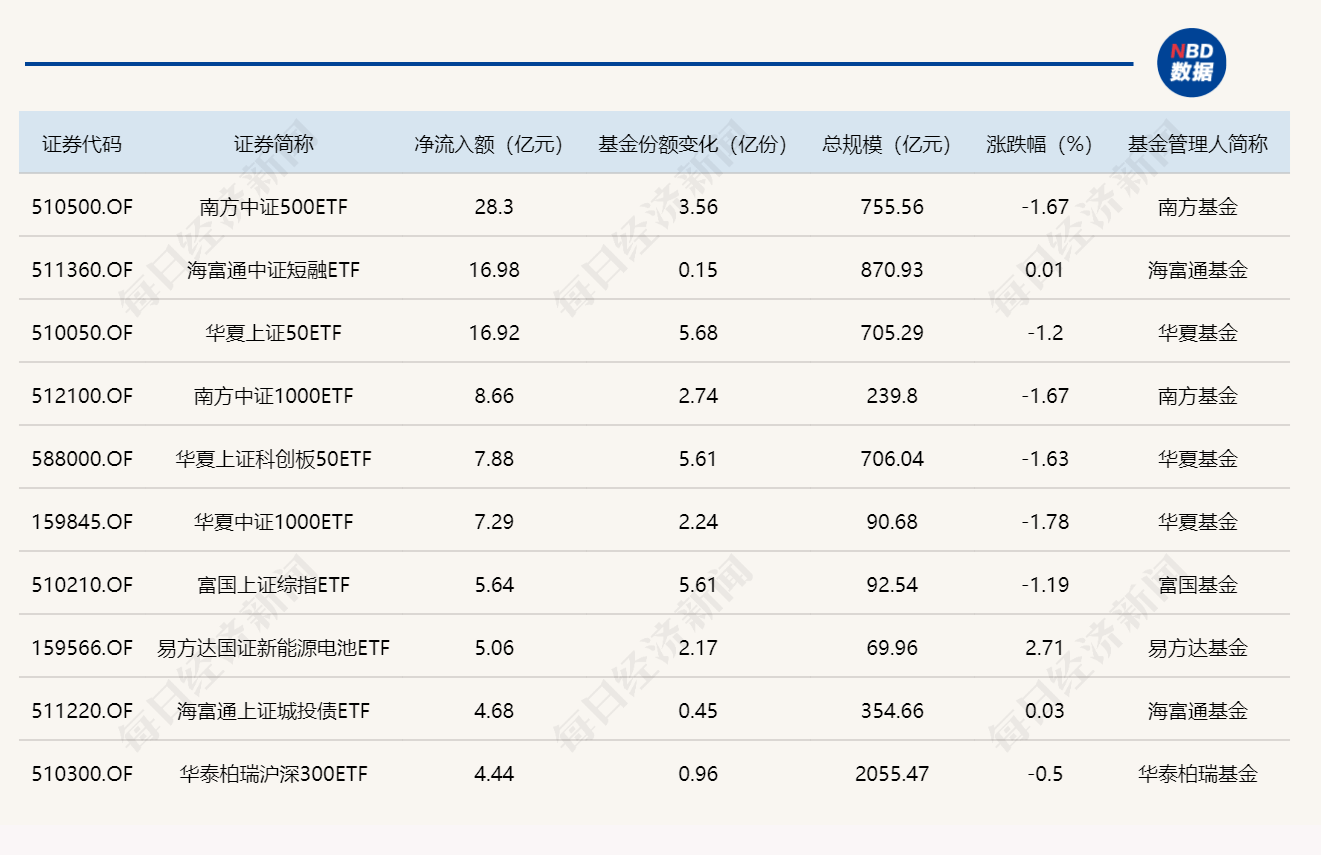Select the 总规模（亿元） column header
1321x855 pixels.
click(886, 144)
